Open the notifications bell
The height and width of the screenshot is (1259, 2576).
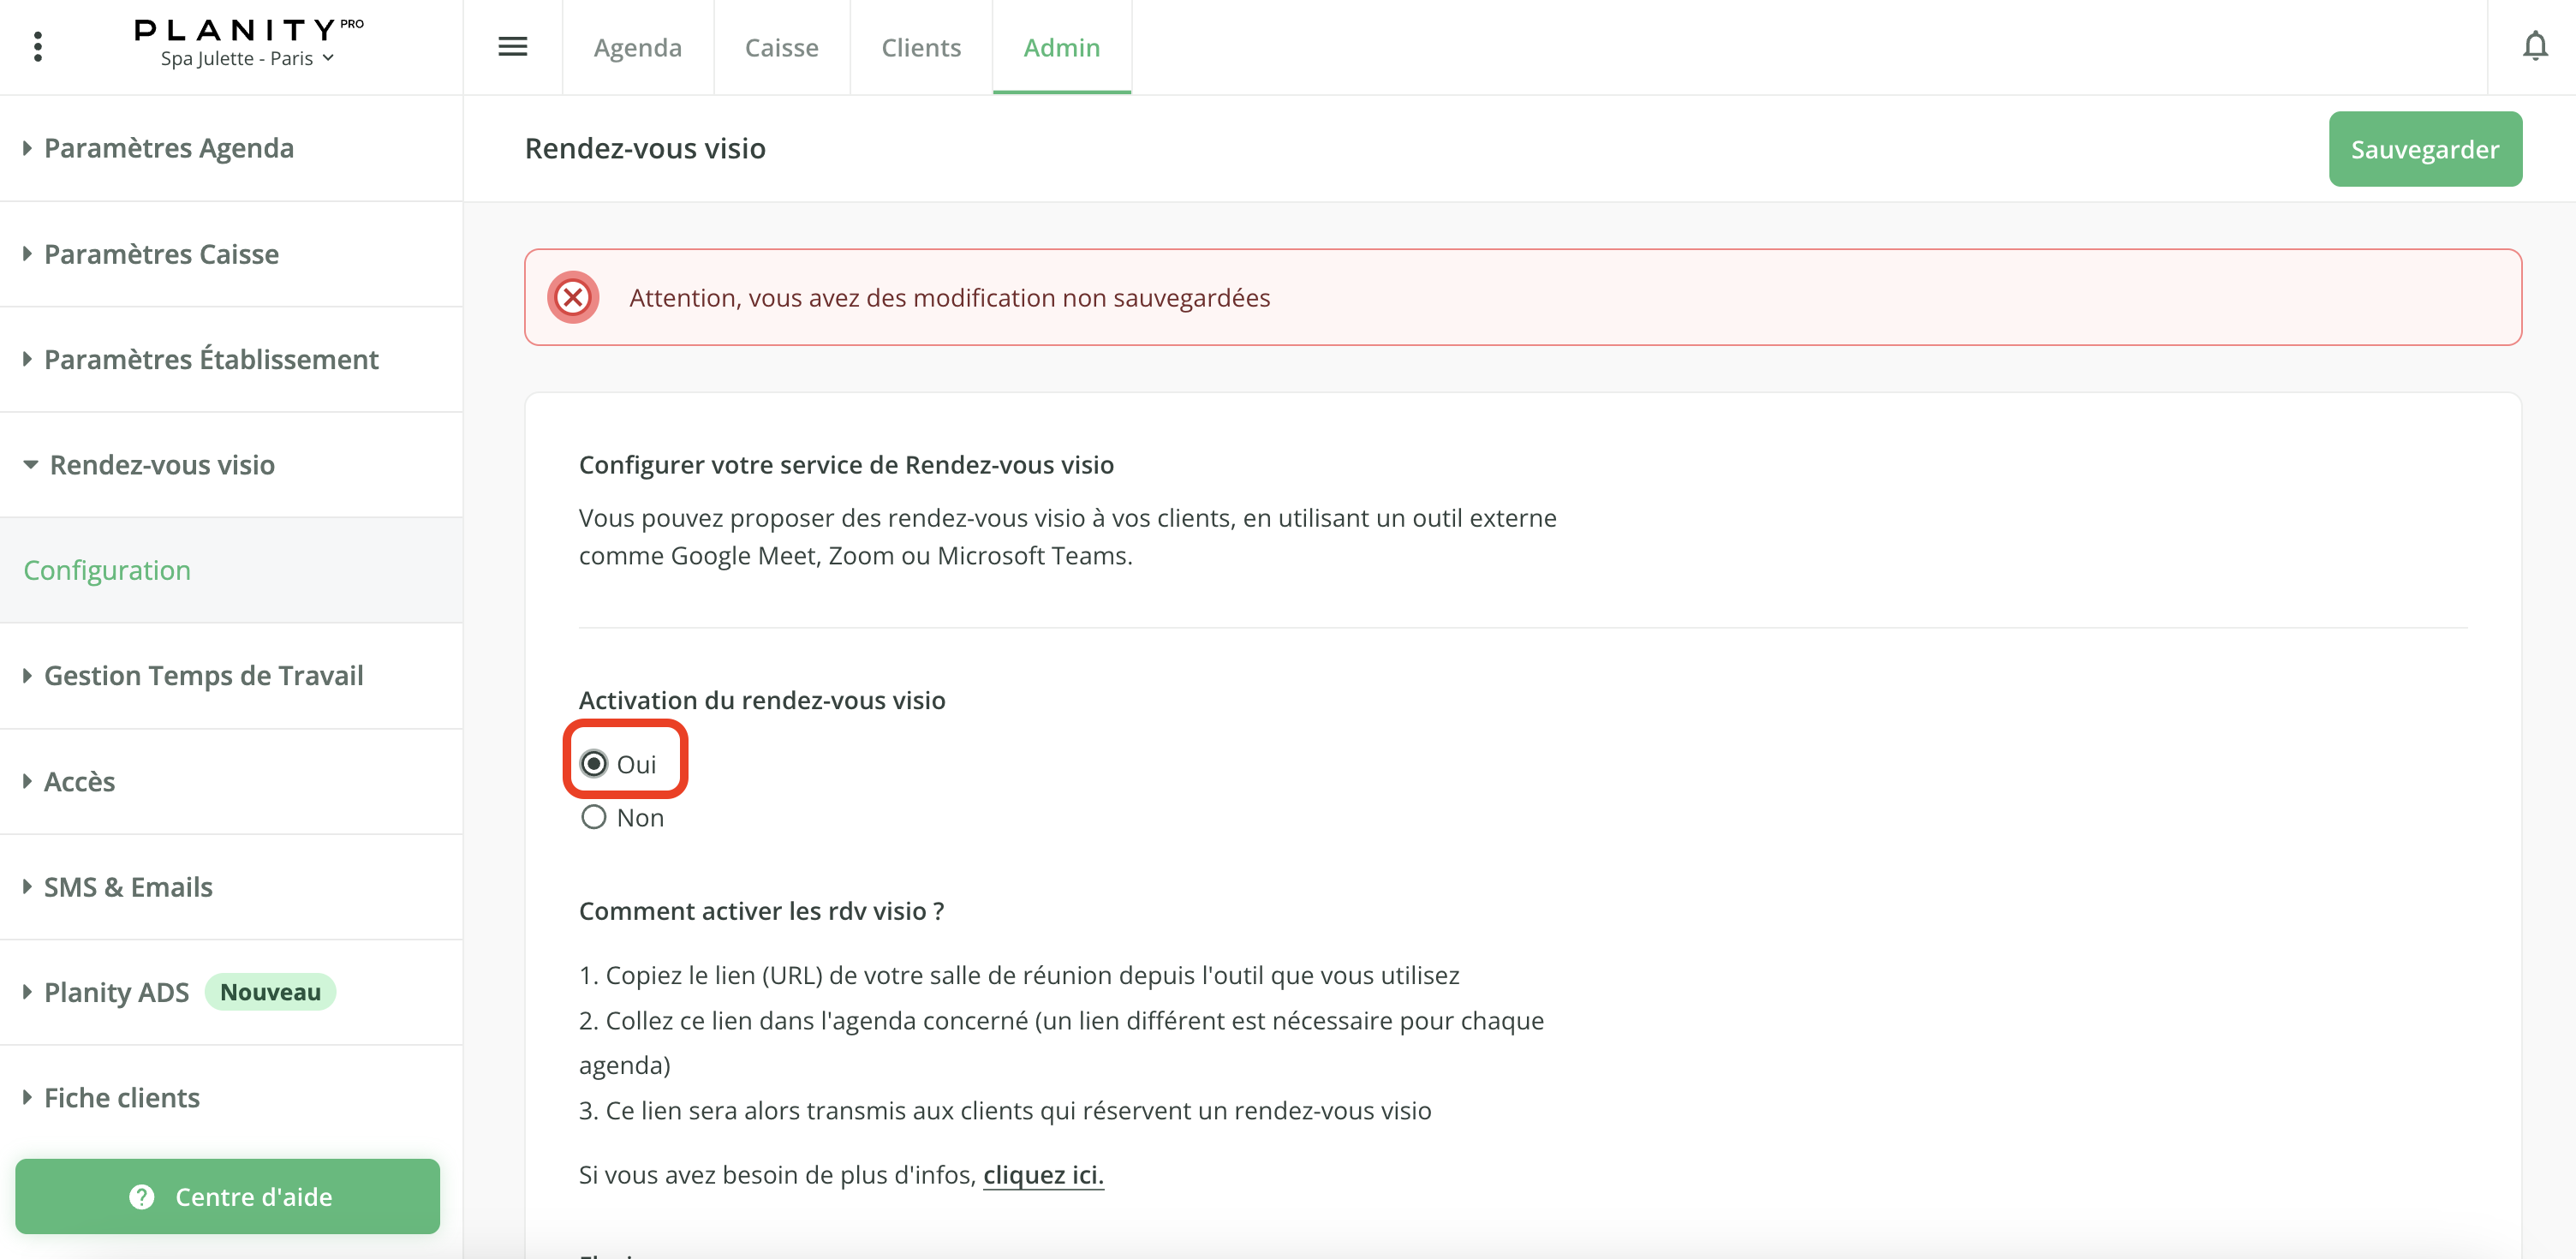point(2534,47)
